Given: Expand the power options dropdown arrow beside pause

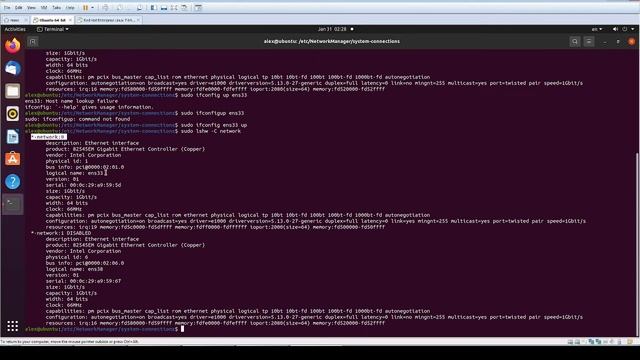Looking at the screenshot, I should 93,8.
